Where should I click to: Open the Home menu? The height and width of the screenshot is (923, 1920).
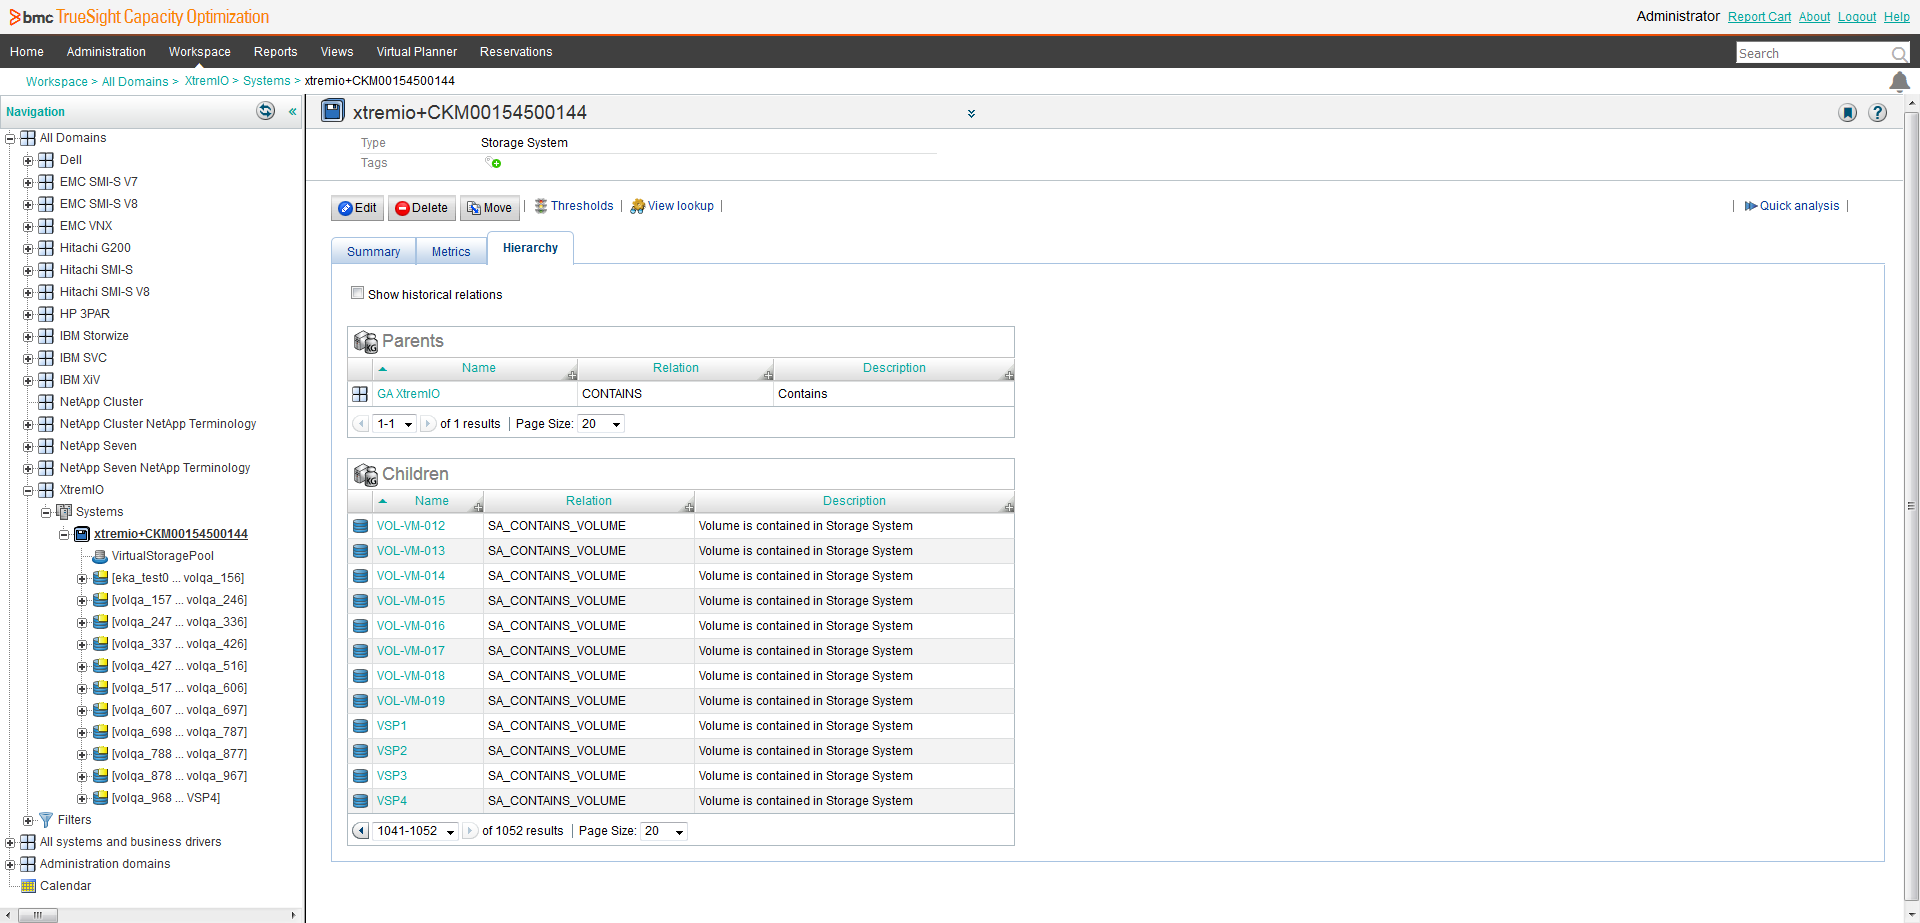coord(27,52)
